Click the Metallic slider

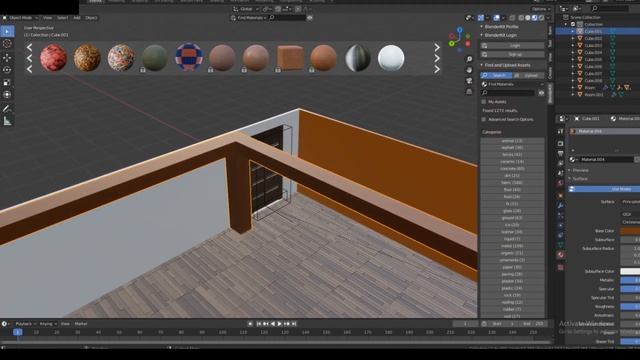tap(630, 280)
